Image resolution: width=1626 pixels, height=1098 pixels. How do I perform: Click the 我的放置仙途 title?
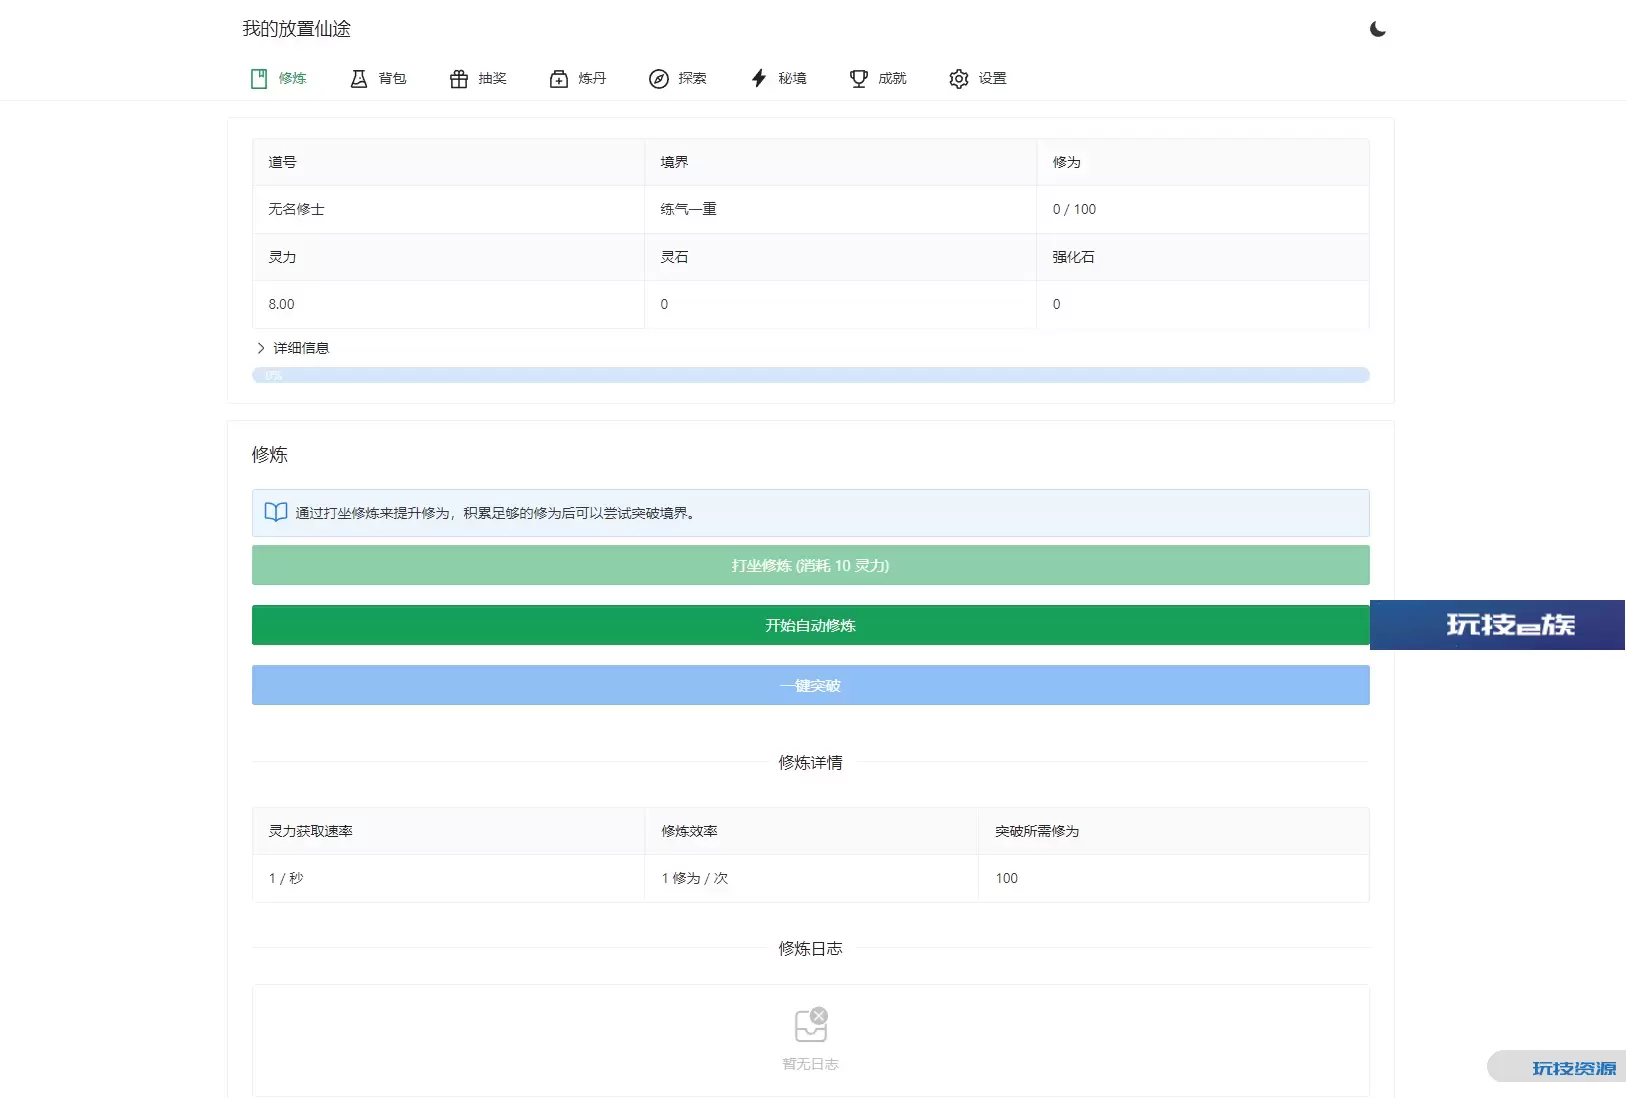coord(297,29)
